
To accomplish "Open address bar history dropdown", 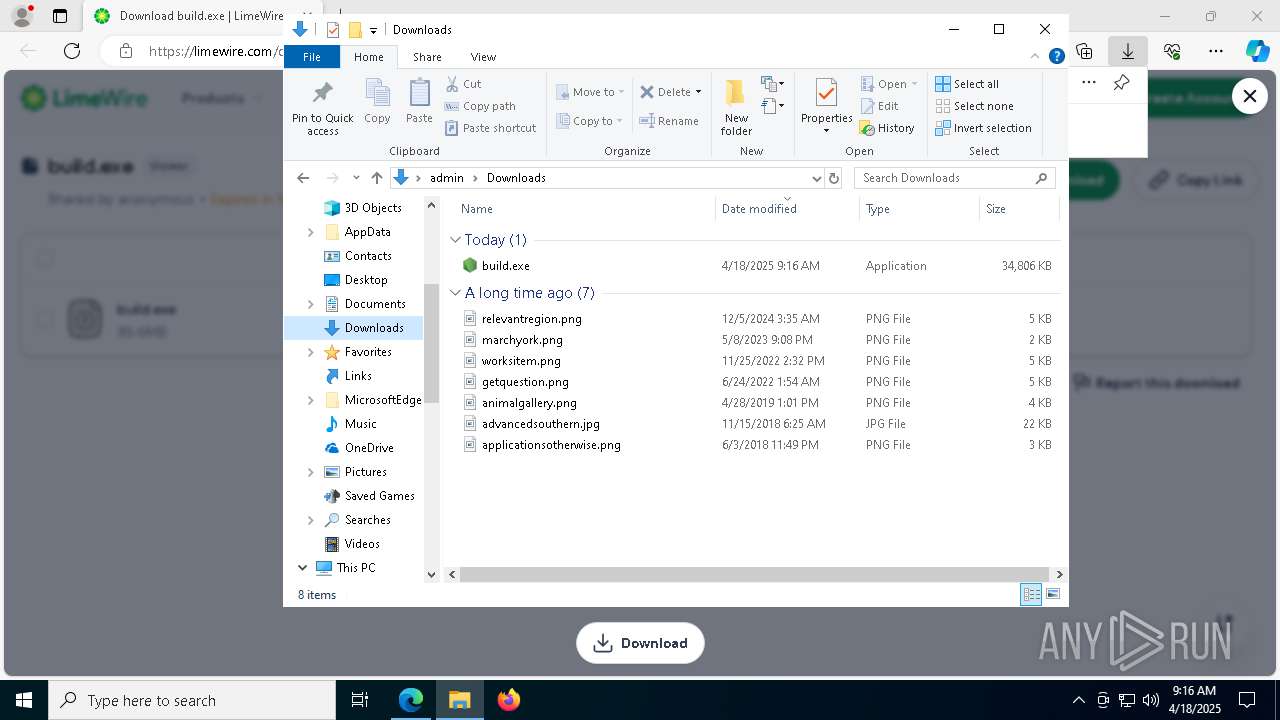I will point(816,178).
